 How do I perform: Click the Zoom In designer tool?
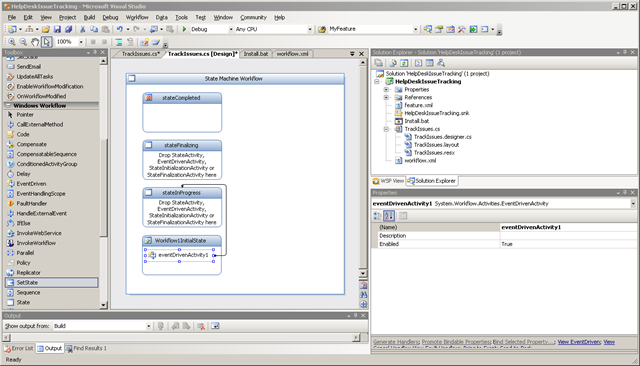coord(12,42)
